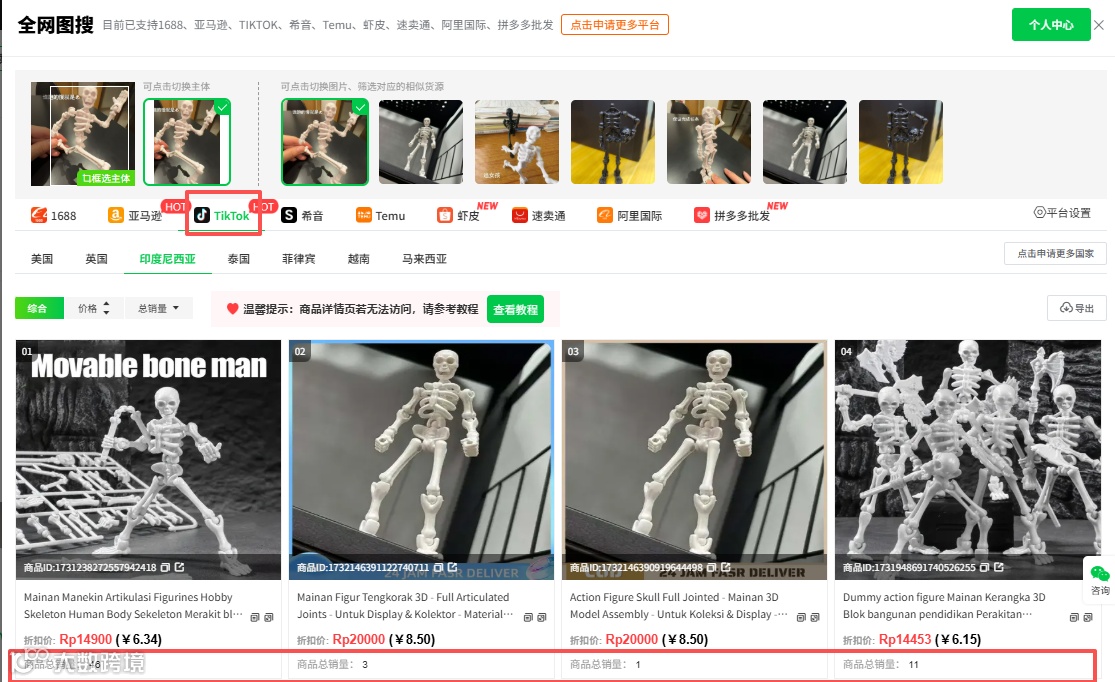The height and width of the screenshot is (682, 1115).
Task: Select the TikTok platform tab
Action: tap(223, 215)
